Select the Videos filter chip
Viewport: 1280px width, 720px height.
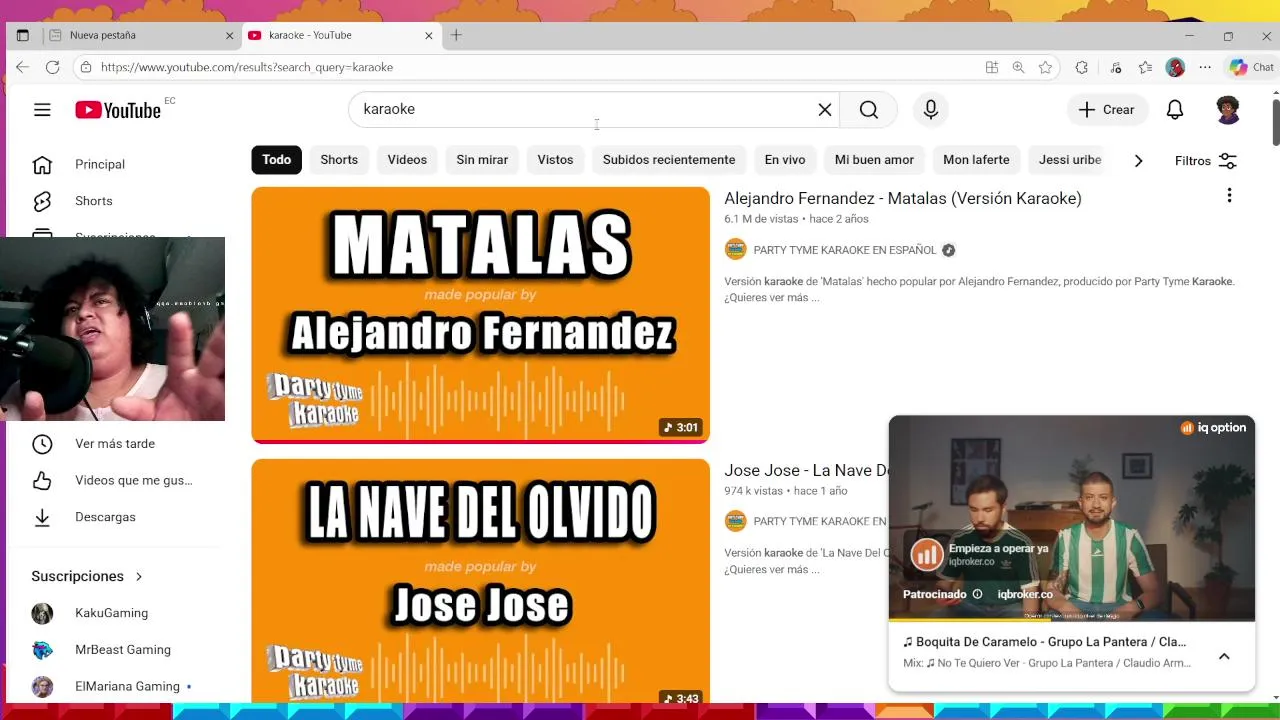click(407, 160)
